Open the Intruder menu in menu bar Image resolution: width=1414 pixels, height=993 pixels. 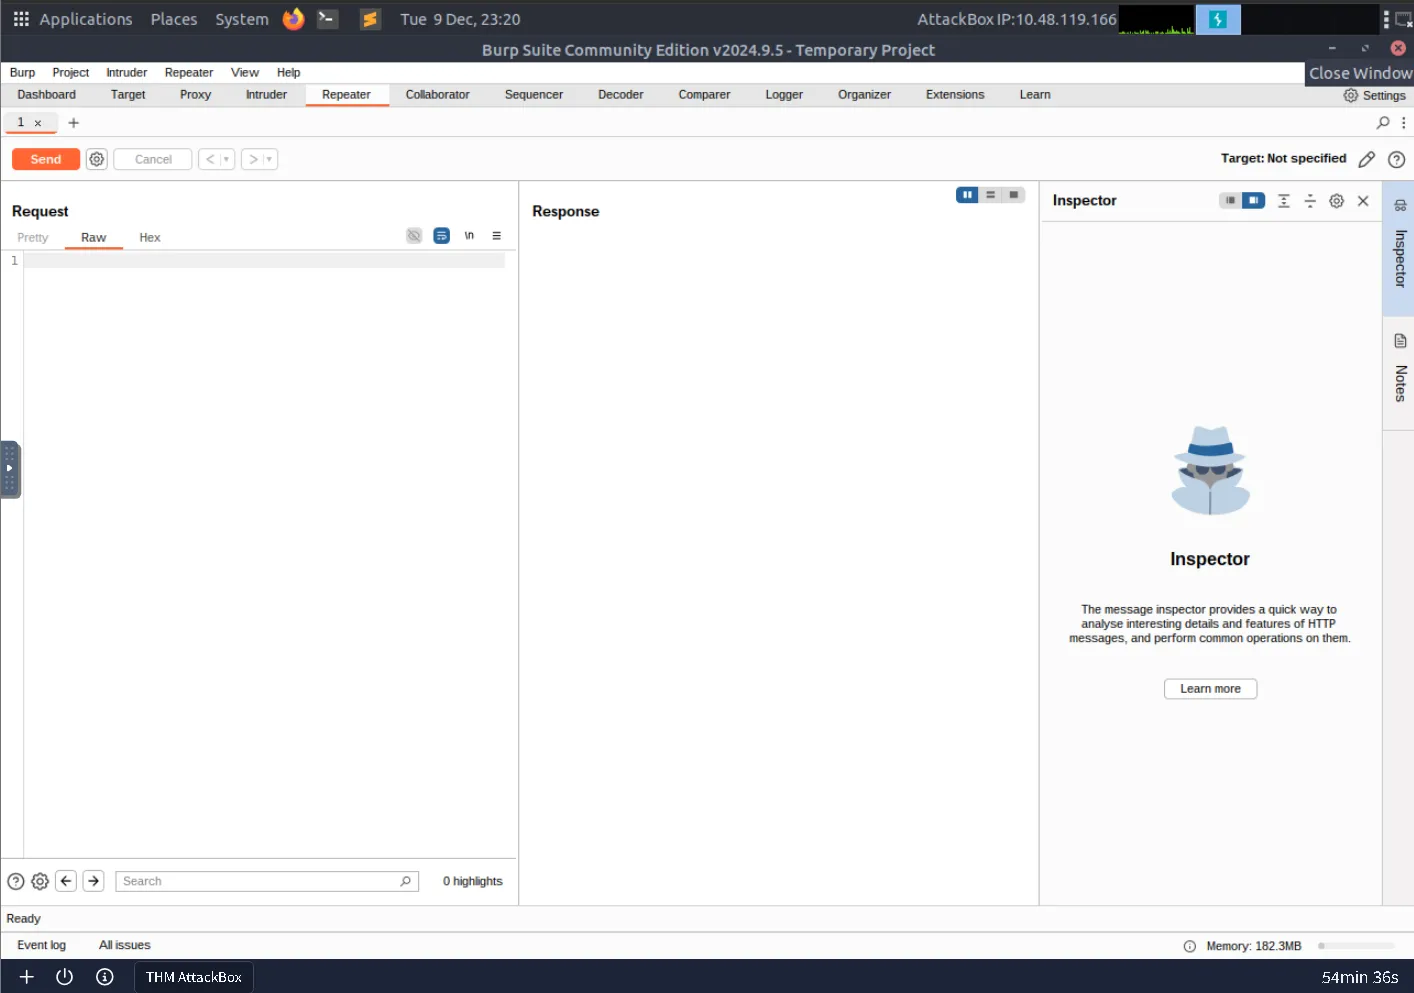(126, 73)
